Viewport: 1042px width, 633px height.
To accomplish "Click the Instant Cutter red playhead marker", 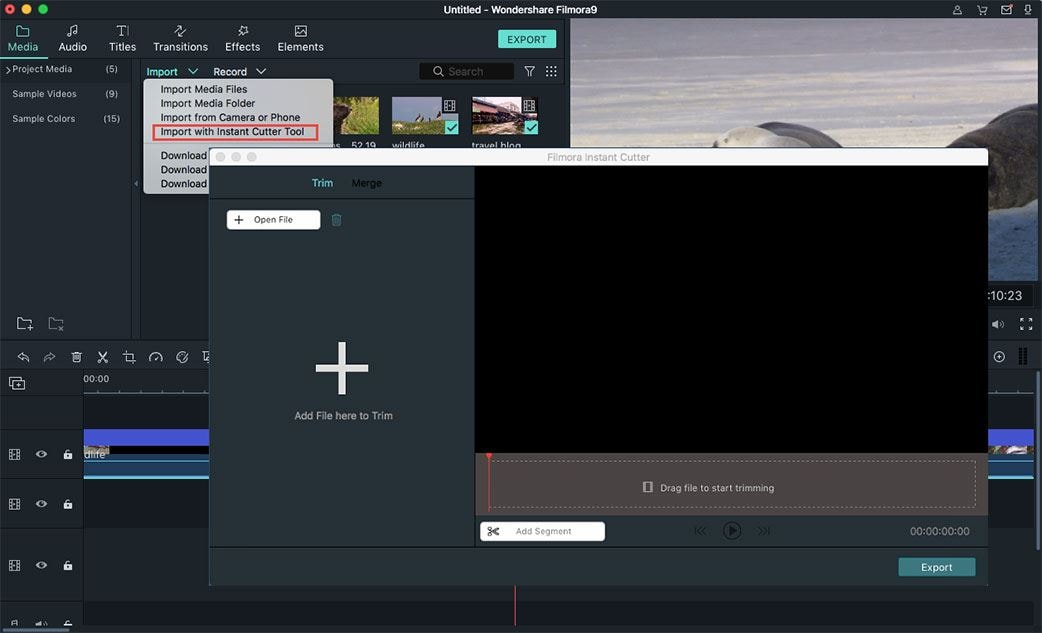I will pyautogui.click(x=488, y=457).
